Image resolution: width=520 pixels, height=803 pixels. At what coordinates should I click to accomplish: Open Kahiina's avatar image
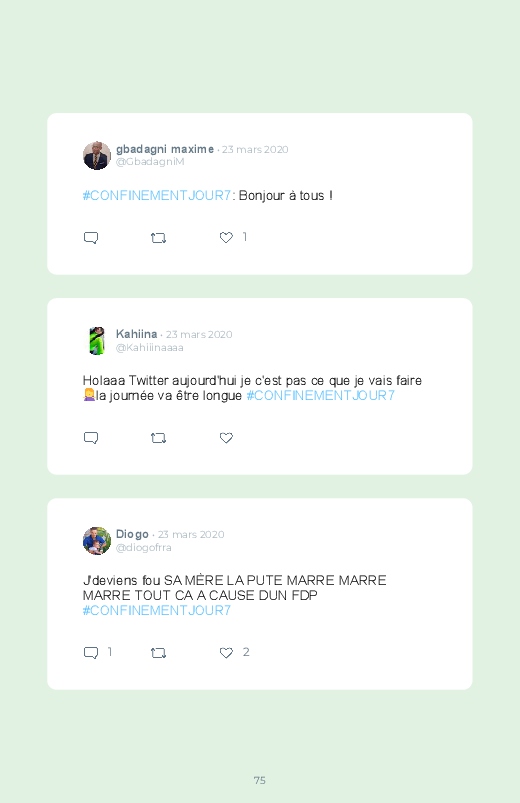coord(97,341)
